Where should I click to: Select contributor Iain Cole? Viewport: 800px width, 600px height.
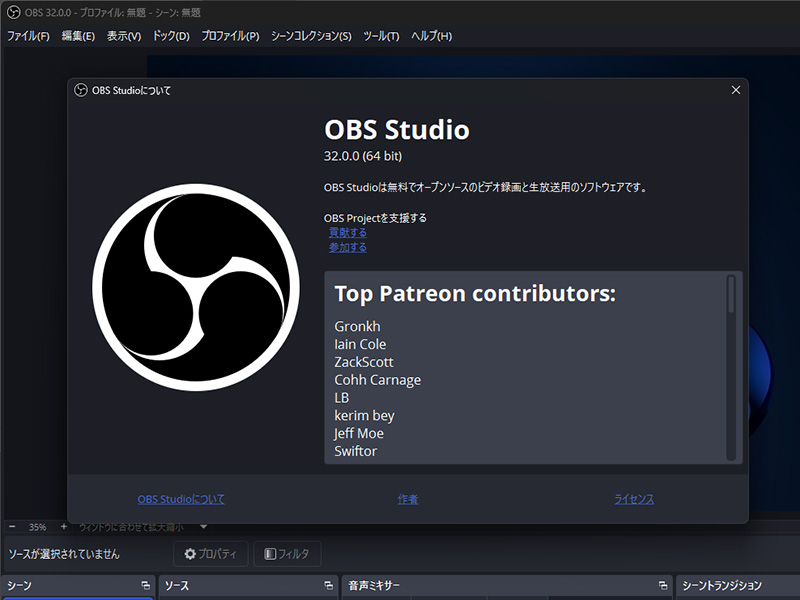coord(360,344)
